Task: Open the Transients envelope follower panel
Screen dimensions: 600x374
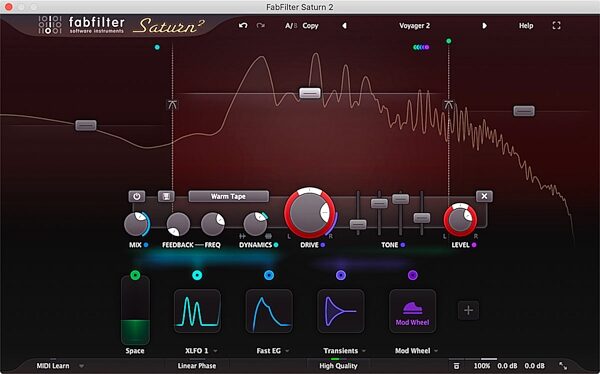Action: (341, 311)
